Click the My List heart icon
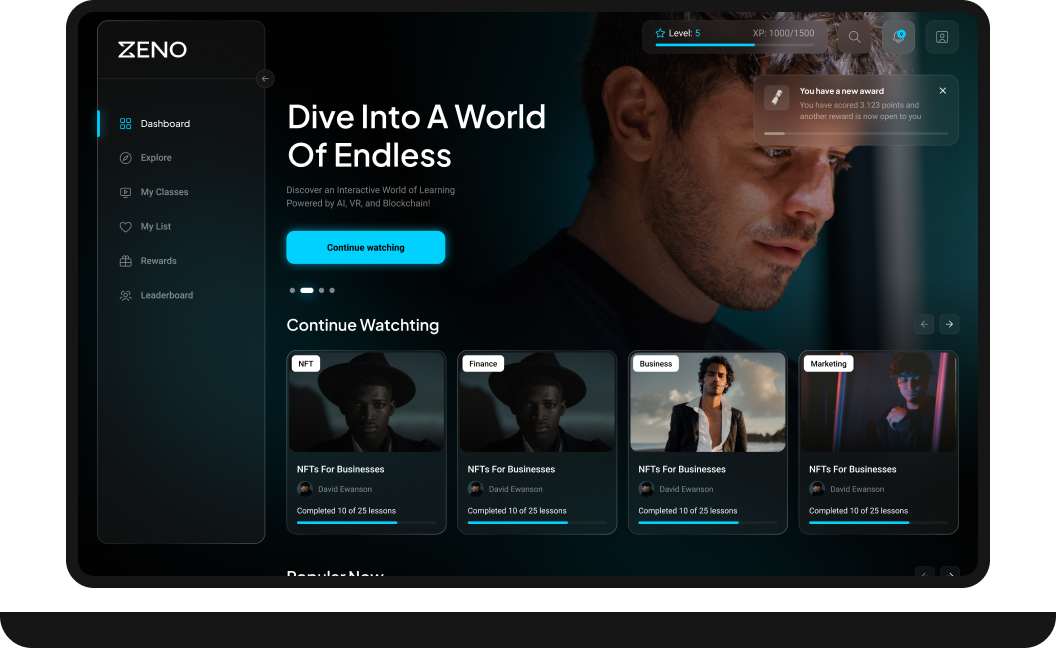This screenshot has height=648, width=1056. click(126, 227)
